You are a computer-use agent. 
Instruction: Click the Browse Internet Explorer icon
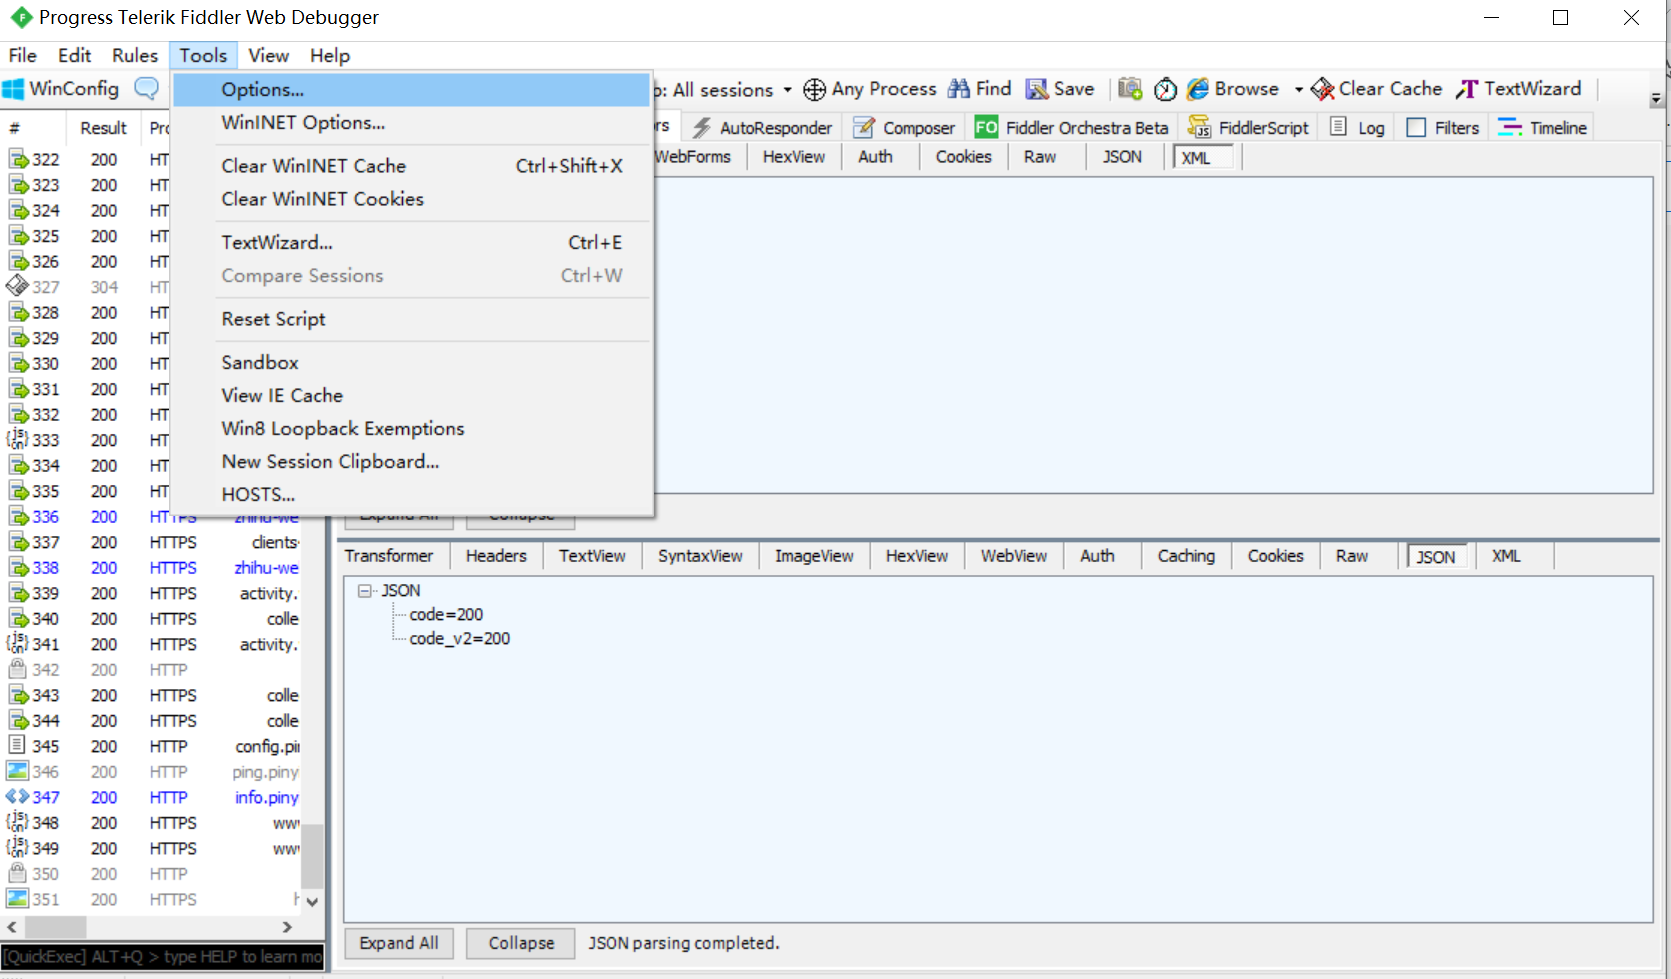1197,89
